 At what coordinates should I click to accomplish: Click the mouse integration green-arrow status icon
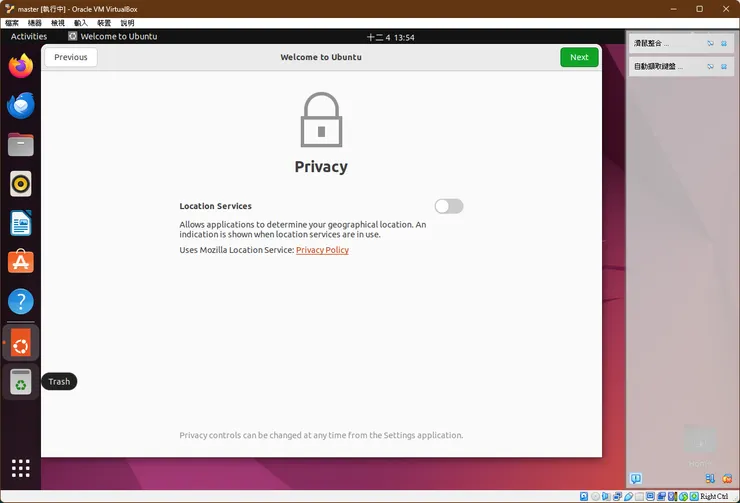tap(683, 496)
